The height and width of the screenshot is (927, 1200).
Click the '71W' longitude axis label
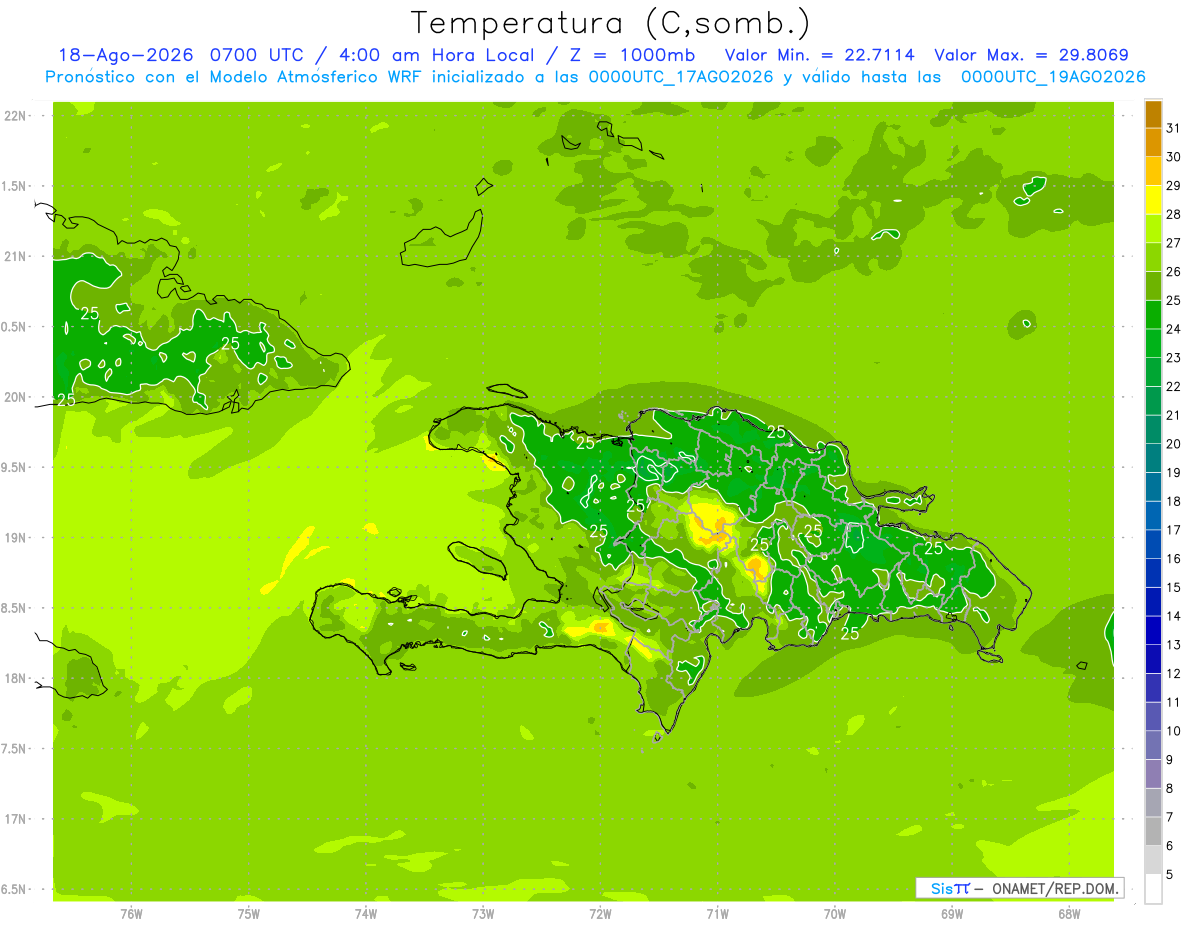coord(717,914)
